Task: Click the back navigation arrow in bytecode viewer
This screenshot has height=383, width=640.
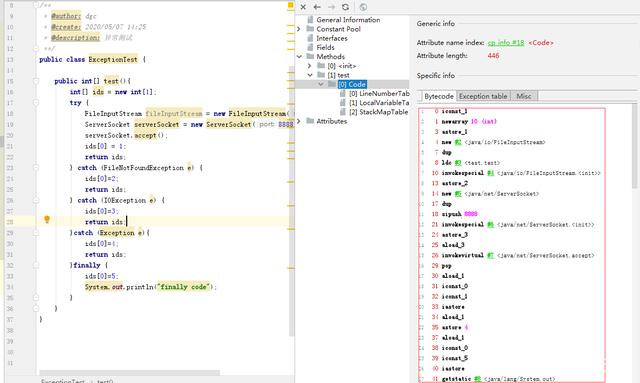Action: click(317, 7)
